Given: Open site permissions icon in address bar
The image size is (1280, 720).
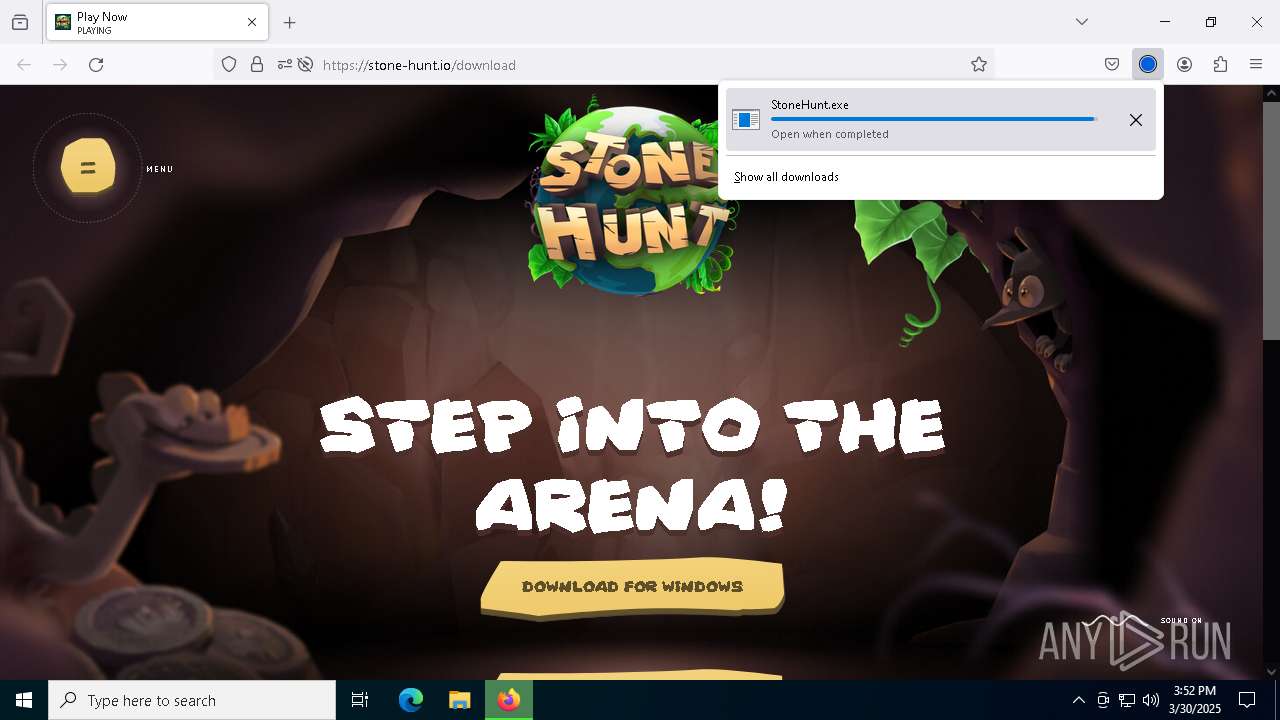Looking at the screenshot, I should 285,65.
